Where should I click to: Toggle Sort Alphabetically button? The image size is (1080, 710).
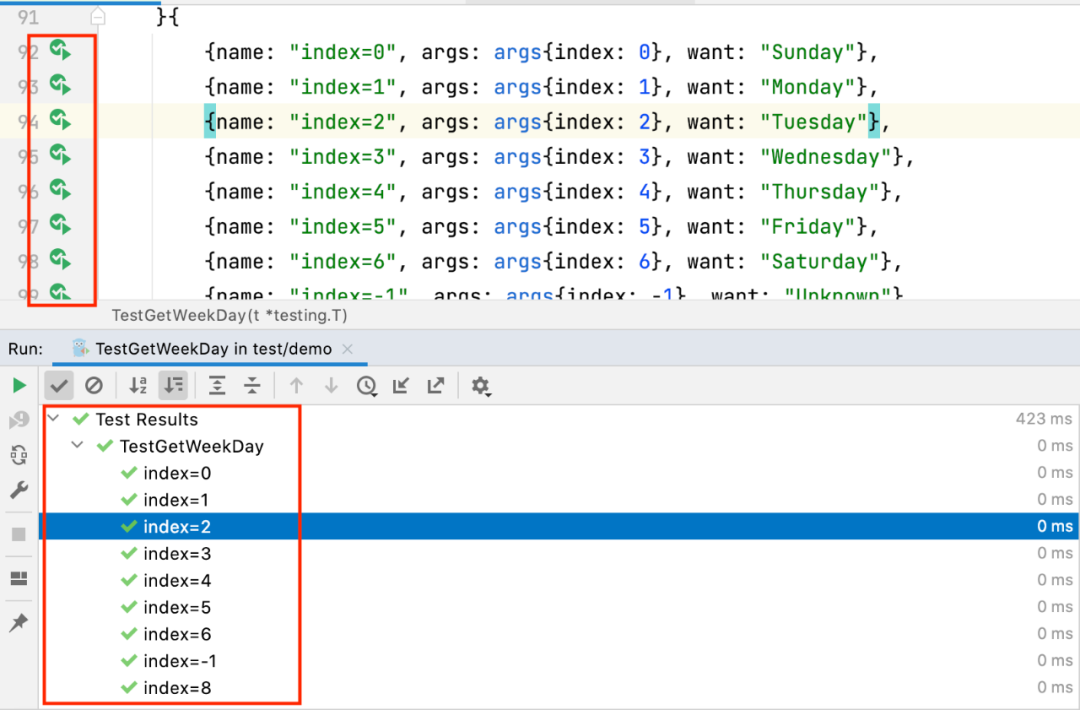(x=138, y=385)
